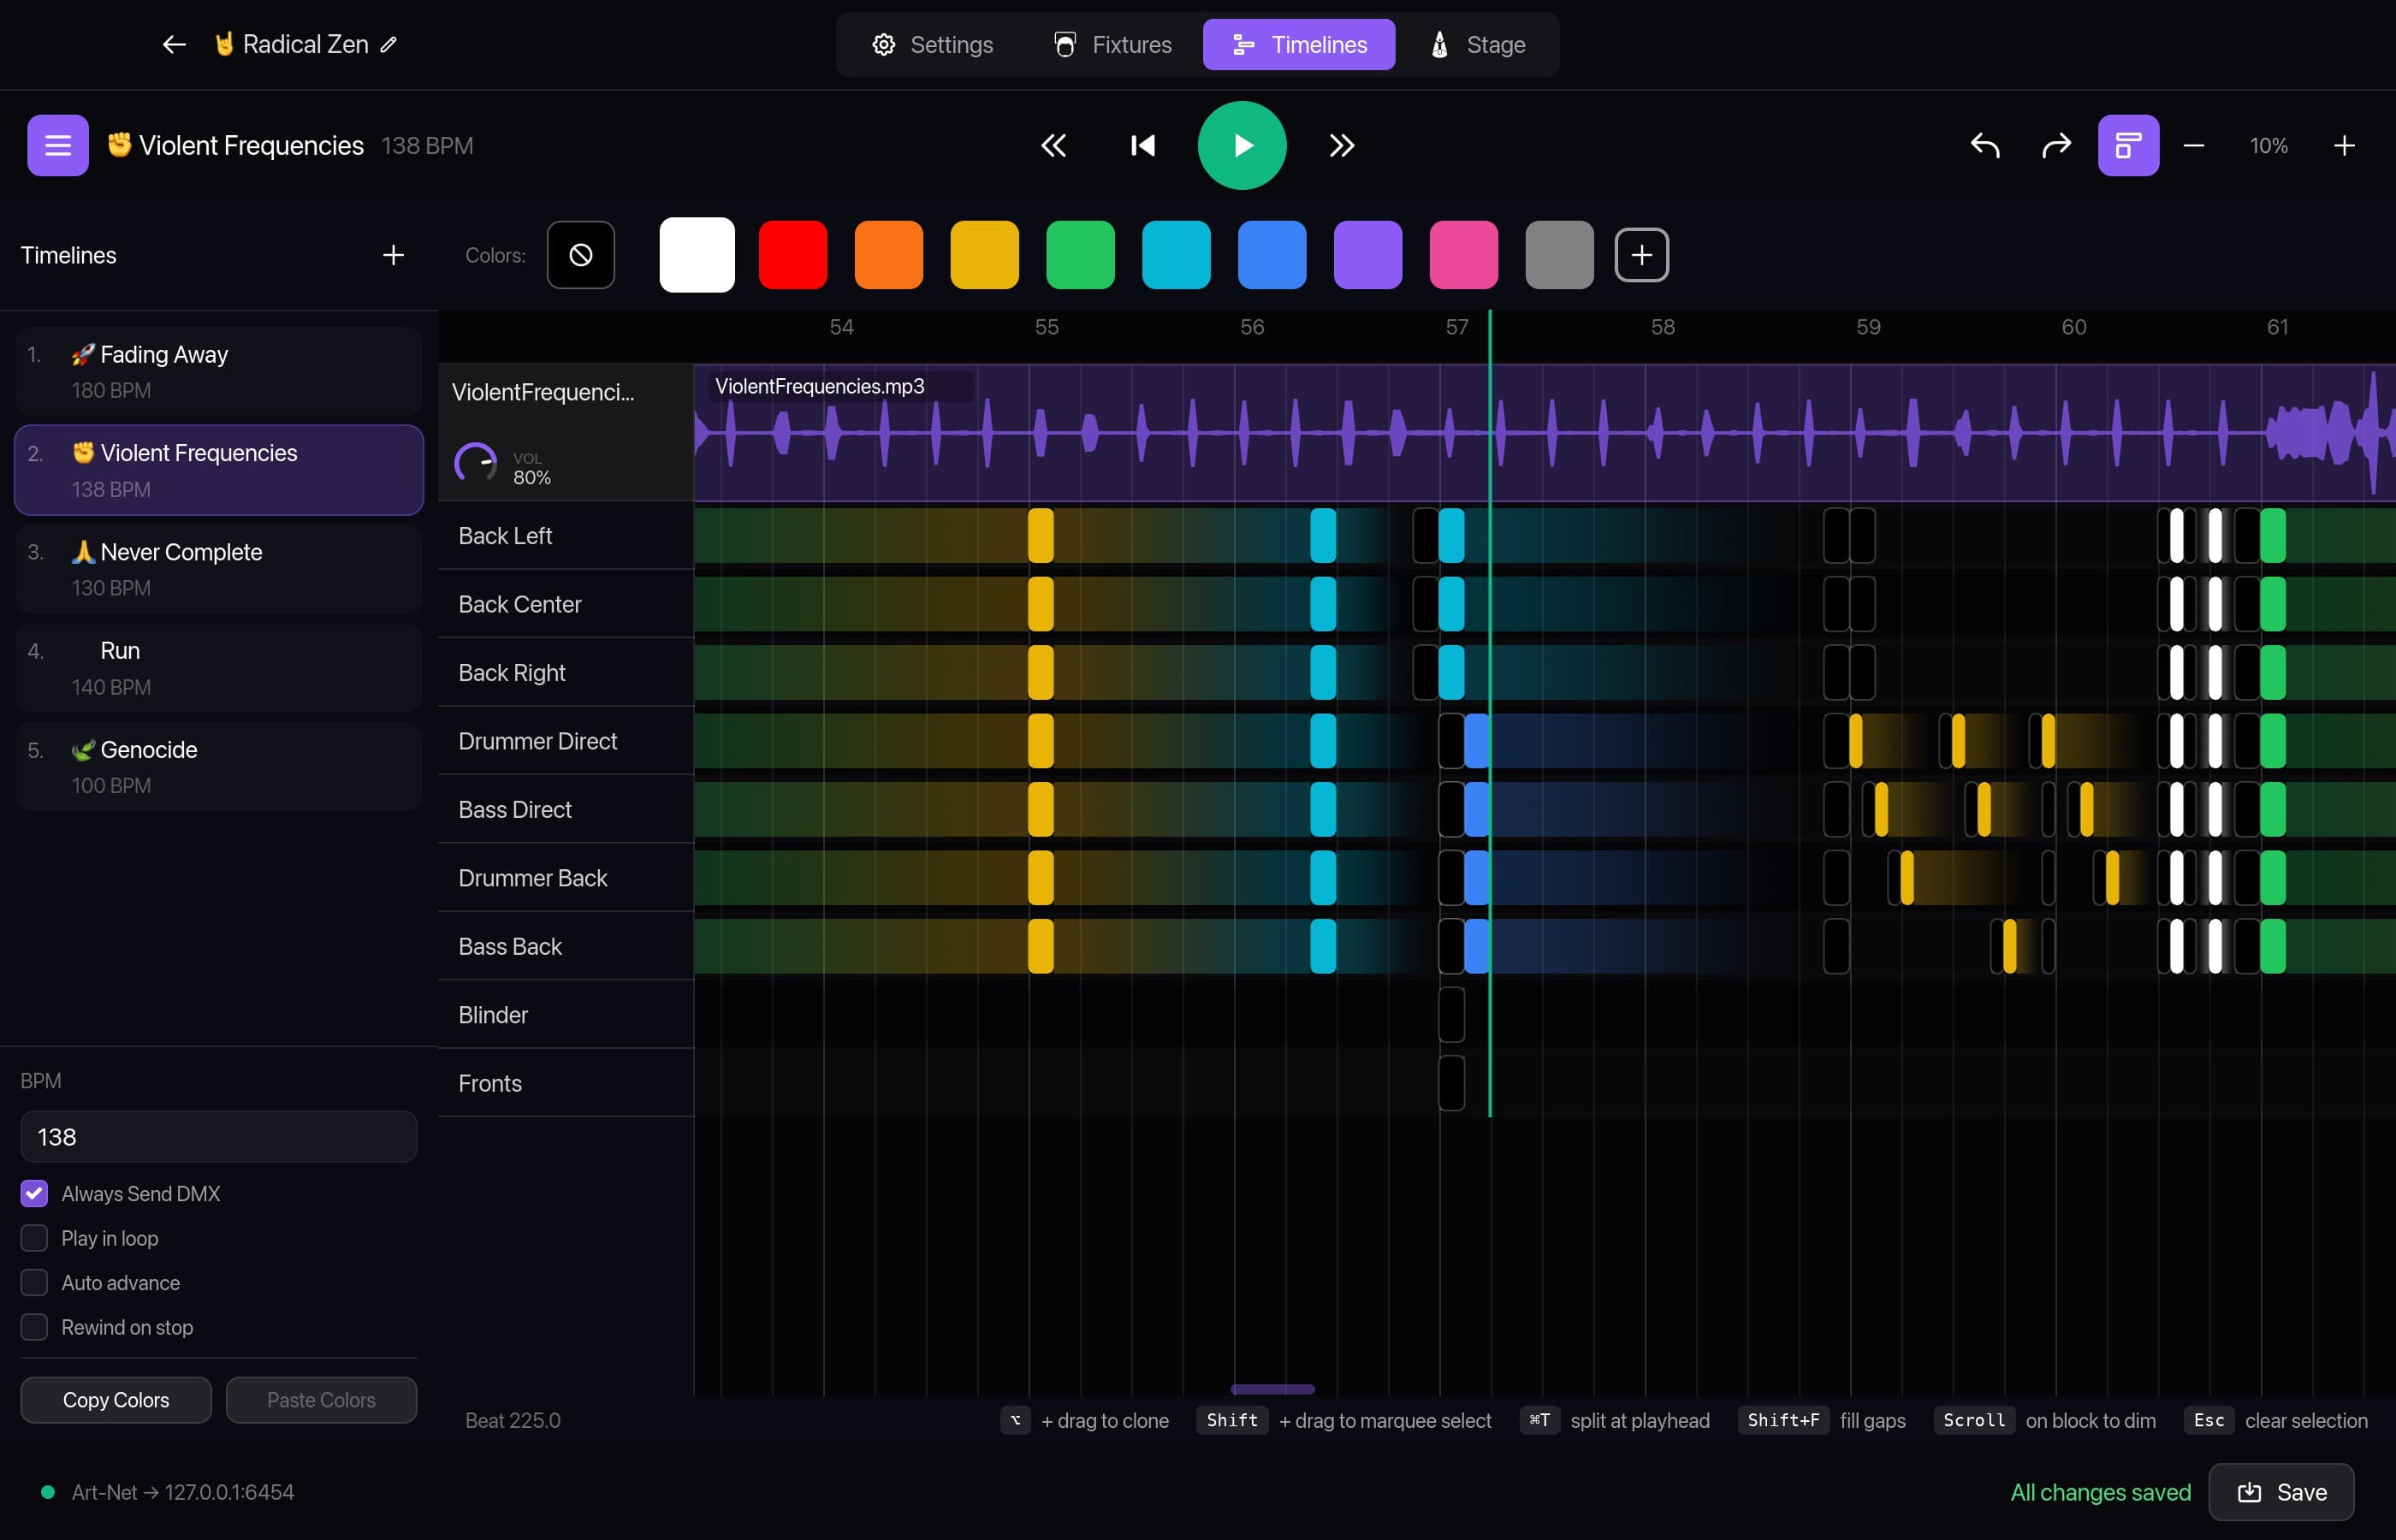Click the 10% zoom level value
This screenshot has width=2396, height=1540.
pos(2269,146)
